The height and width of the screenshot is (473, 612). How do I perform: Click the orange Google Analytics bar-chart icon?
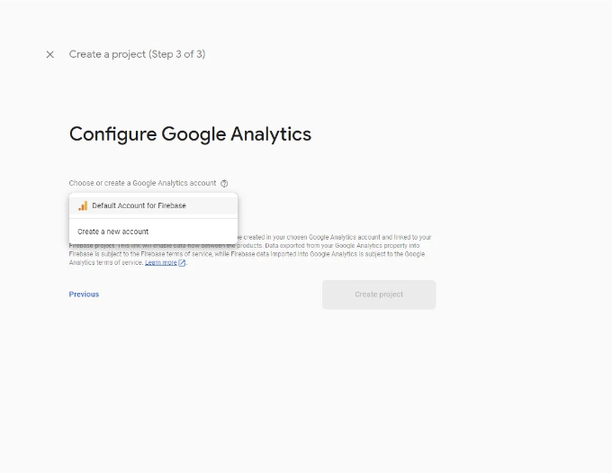[83, 206]
